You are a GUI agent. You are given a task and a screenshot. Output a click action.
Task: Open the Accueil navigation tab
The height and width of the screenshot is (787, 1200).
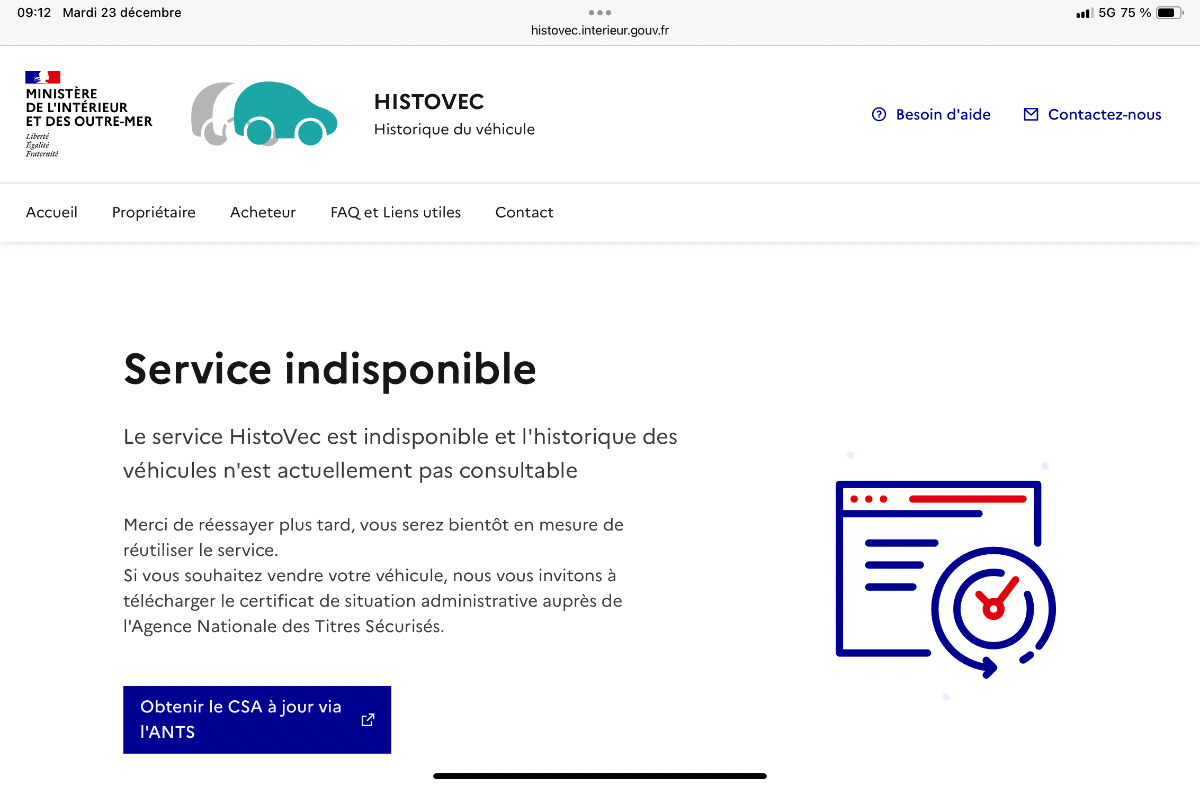point(52,212)
